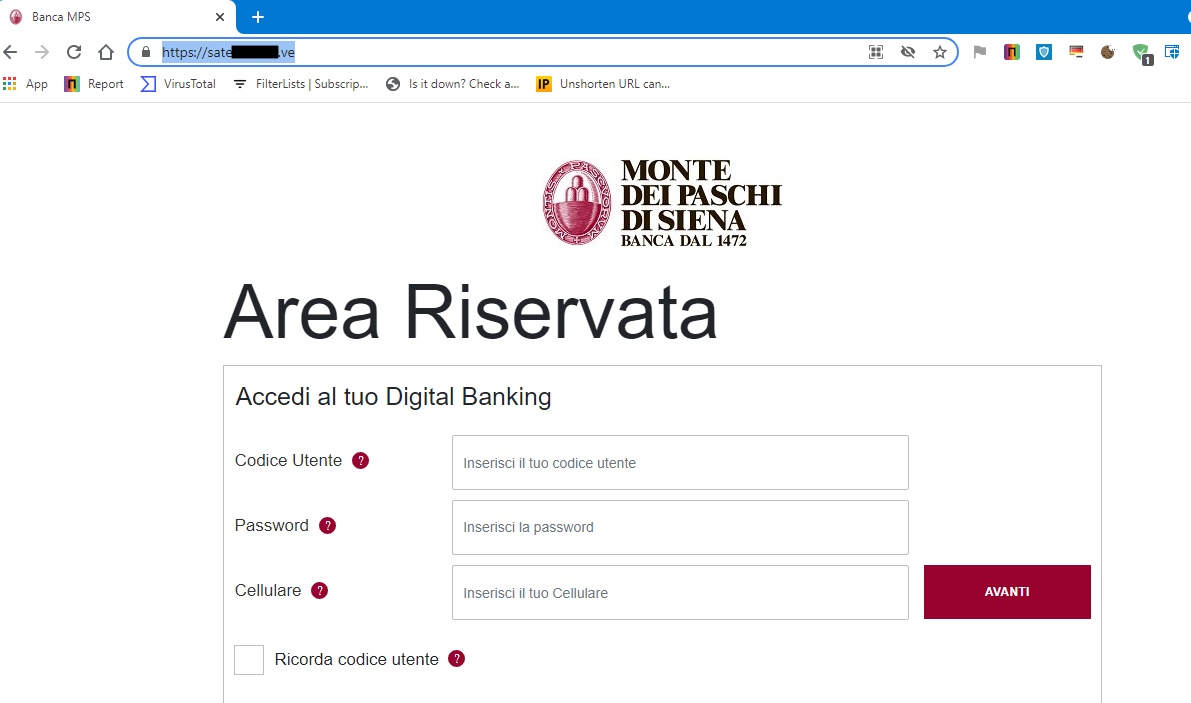Tick the Ricorda codice utente checkbox

249,660
